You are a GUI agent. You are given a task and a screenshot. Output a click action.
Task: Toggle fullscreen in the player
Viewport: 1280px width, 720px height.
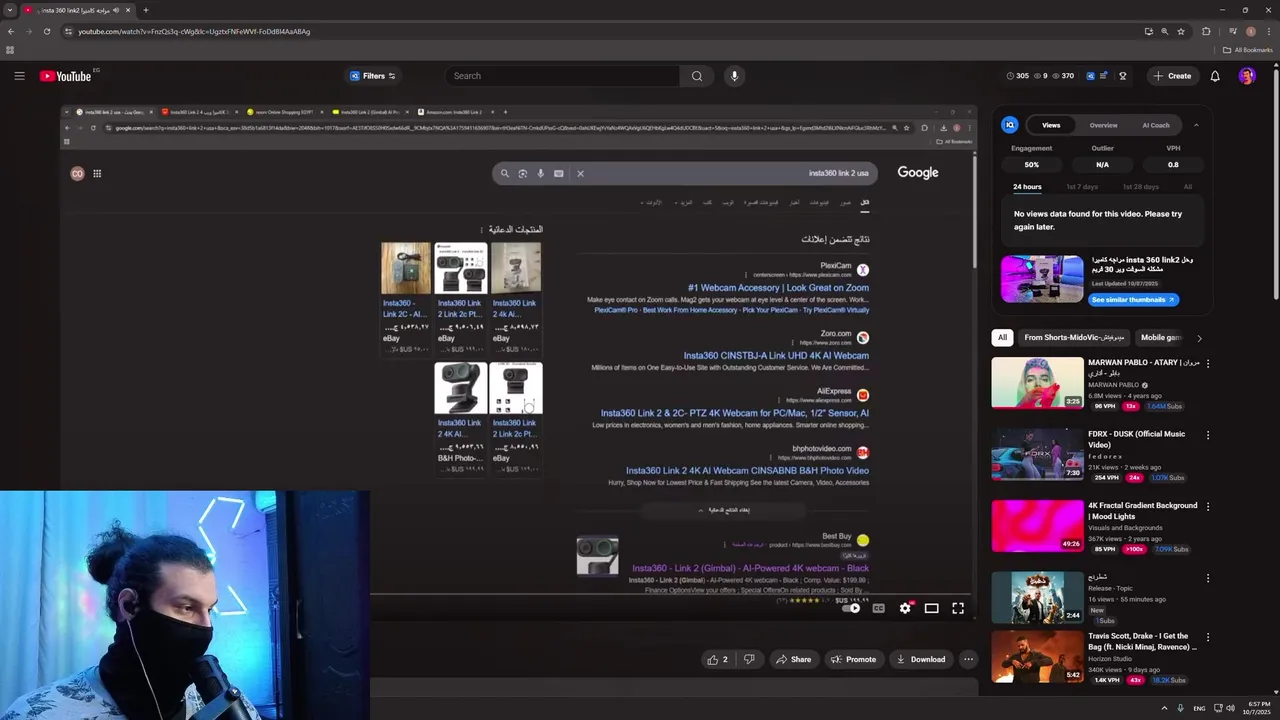coord(958,608)
